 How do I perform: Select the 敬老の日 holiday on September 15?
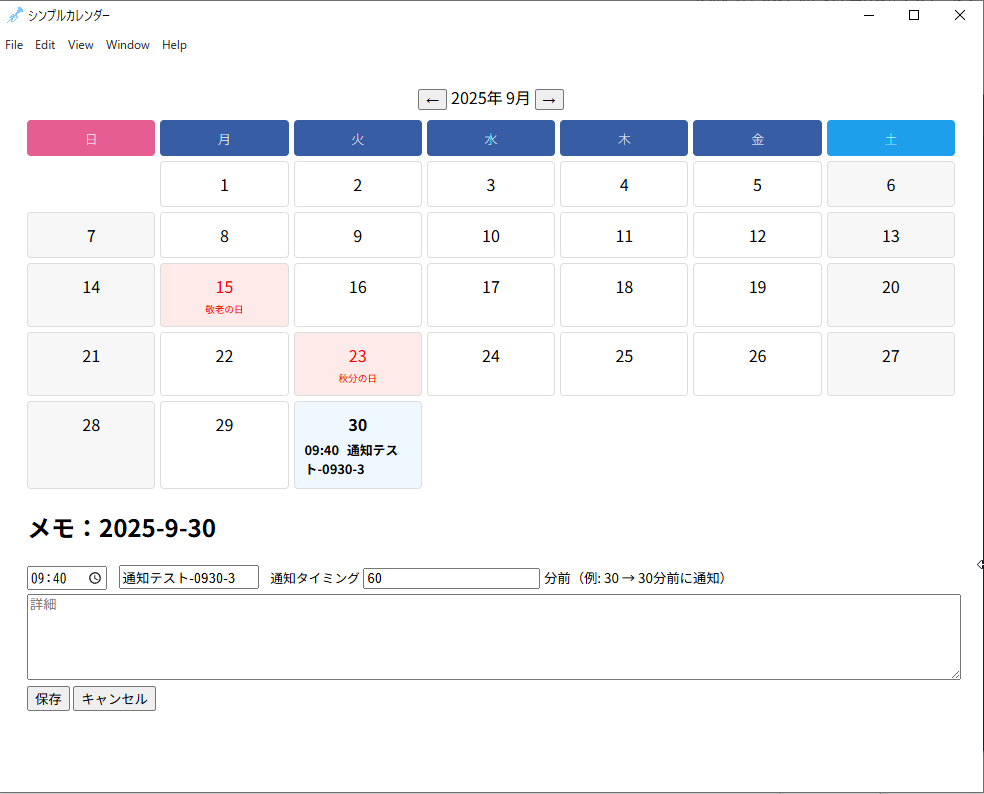(x=224, y=294)
